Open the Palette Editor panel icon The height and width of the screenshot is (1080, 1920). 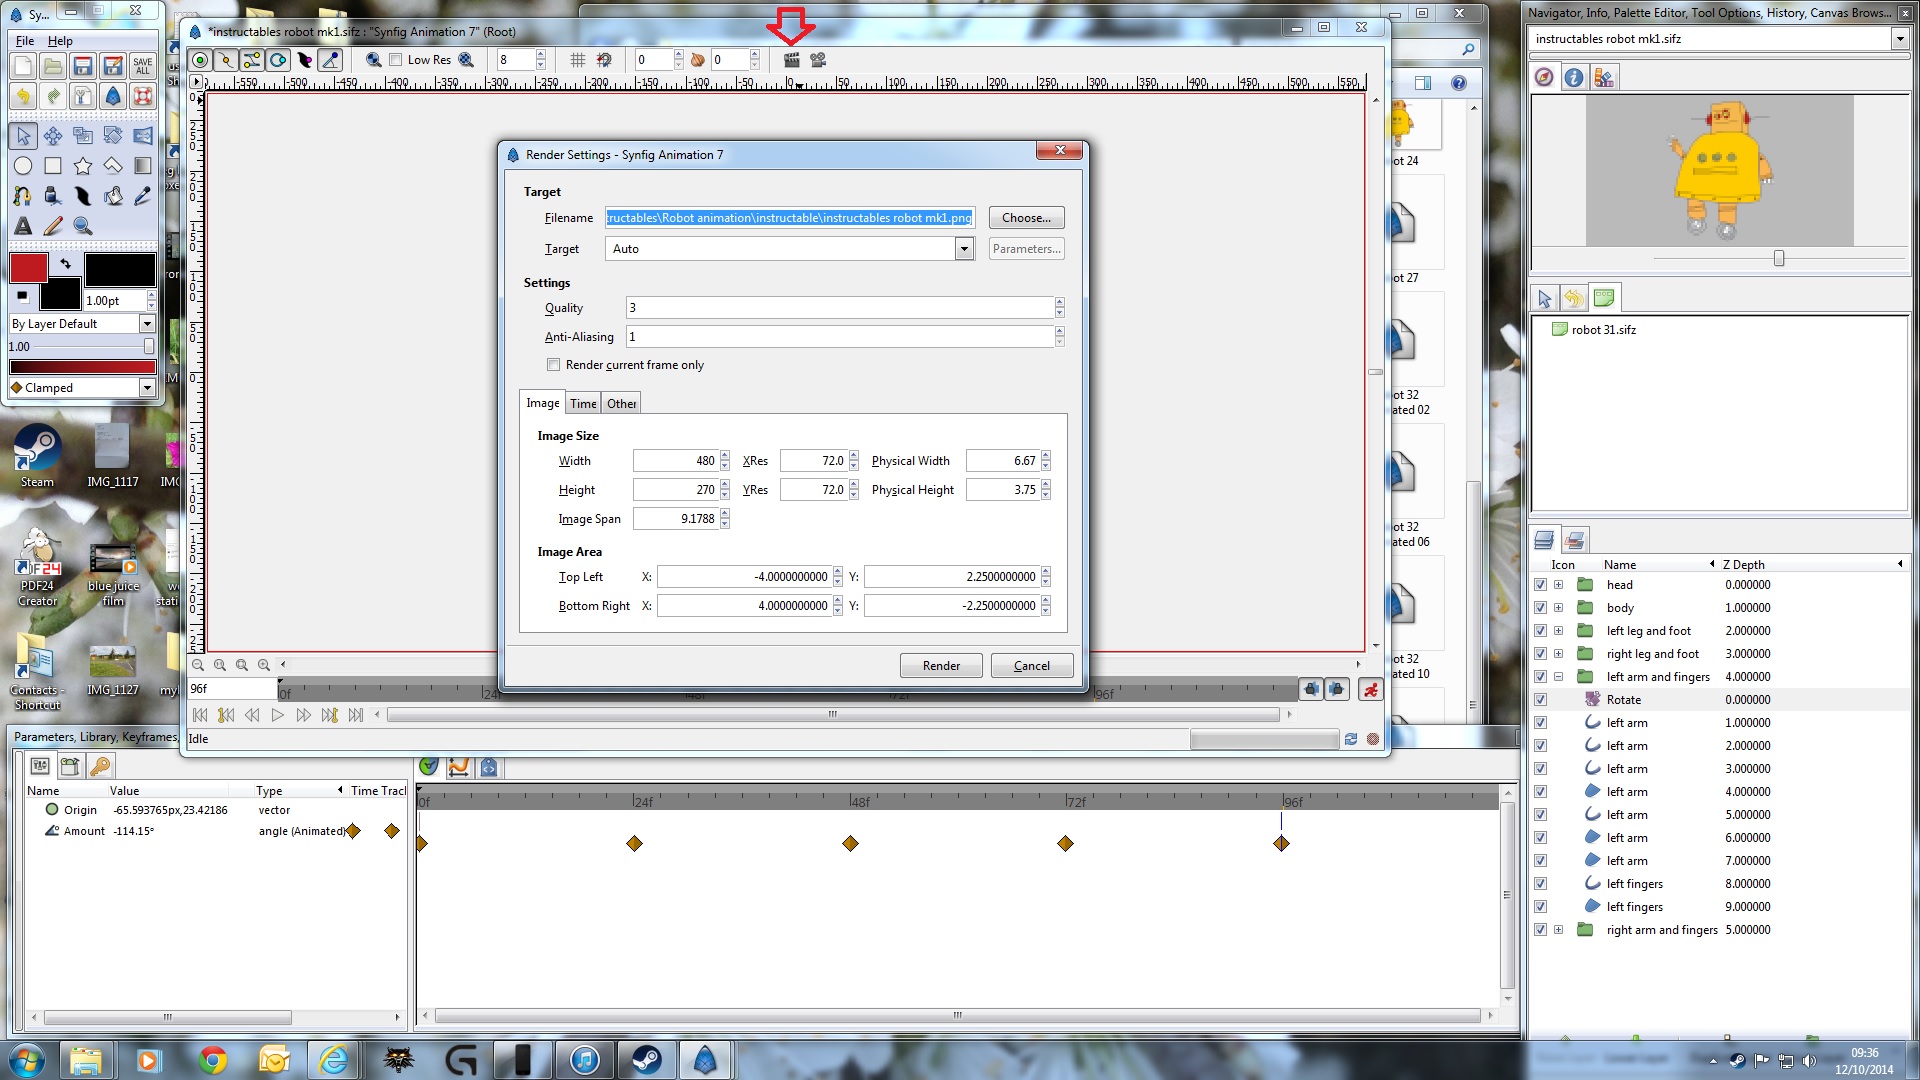pos(1604,77)
